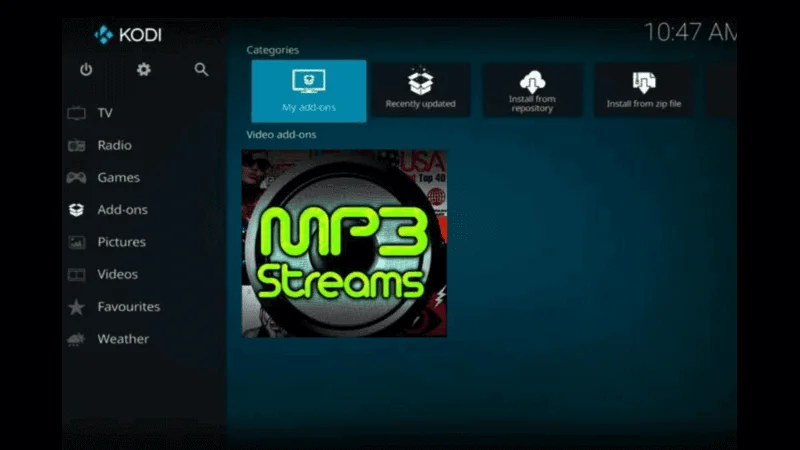
Task: Open the power options menu
Action: [86, 69]
